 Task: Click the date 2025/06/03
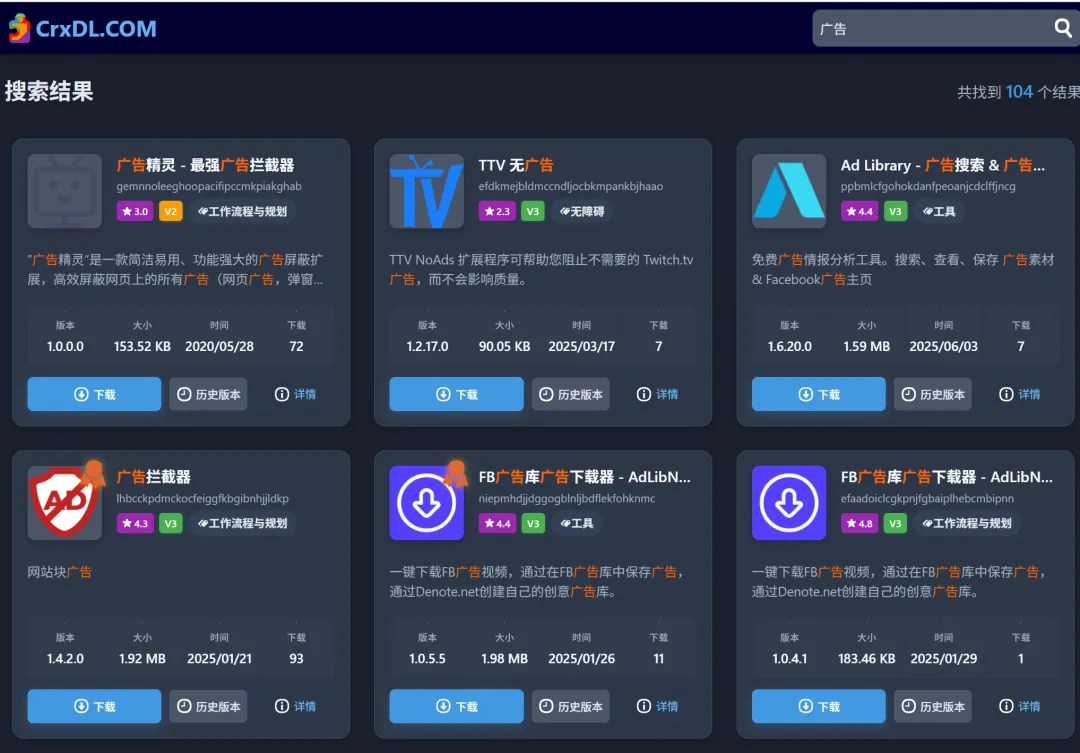(944, 347)
